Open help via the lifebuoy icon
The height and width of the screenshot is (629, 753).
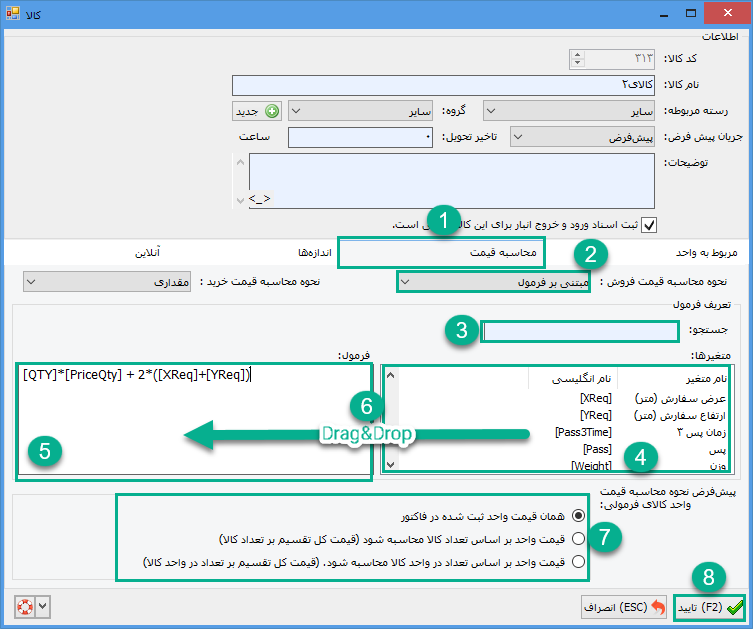[x=25, y=606]
